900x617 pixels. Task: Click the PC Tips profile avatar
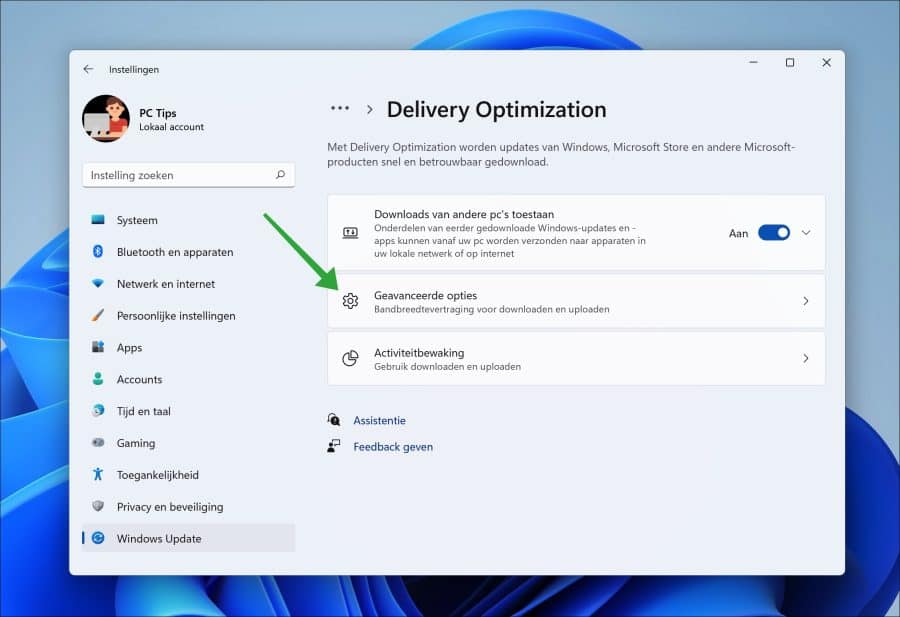tap(106, 118)
